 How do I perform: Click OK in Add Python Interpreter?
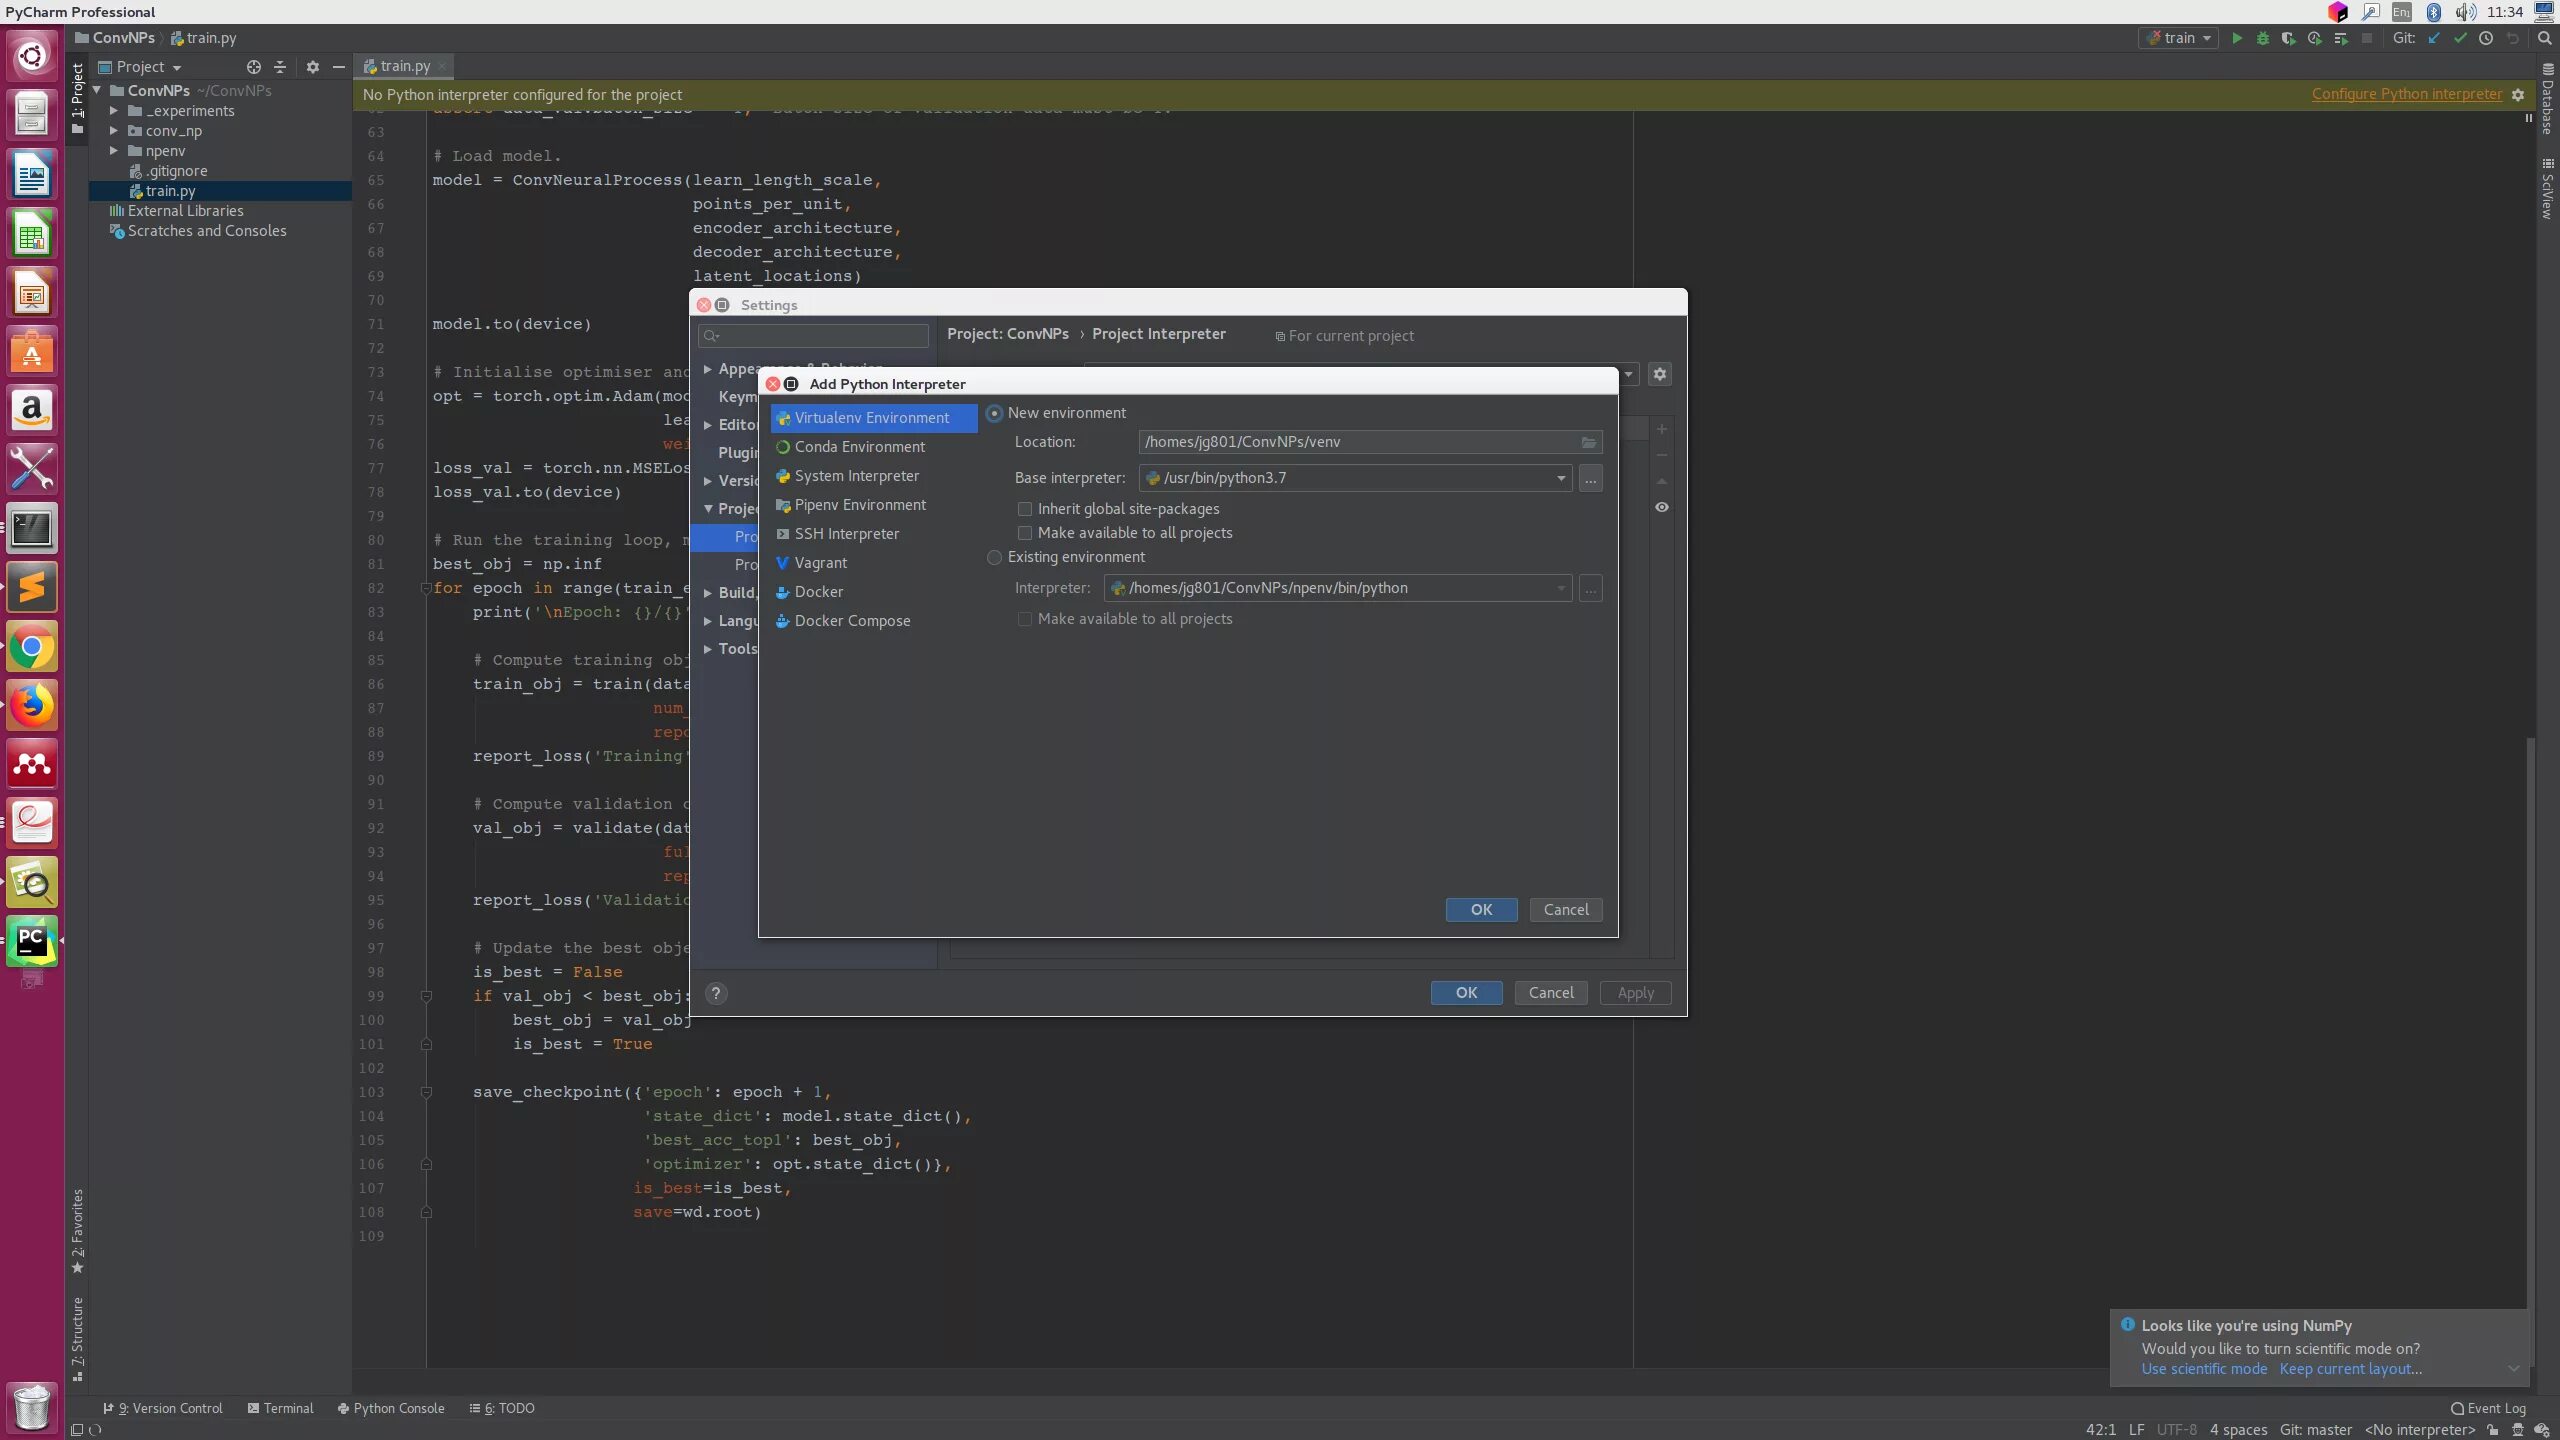(1481, 910)
